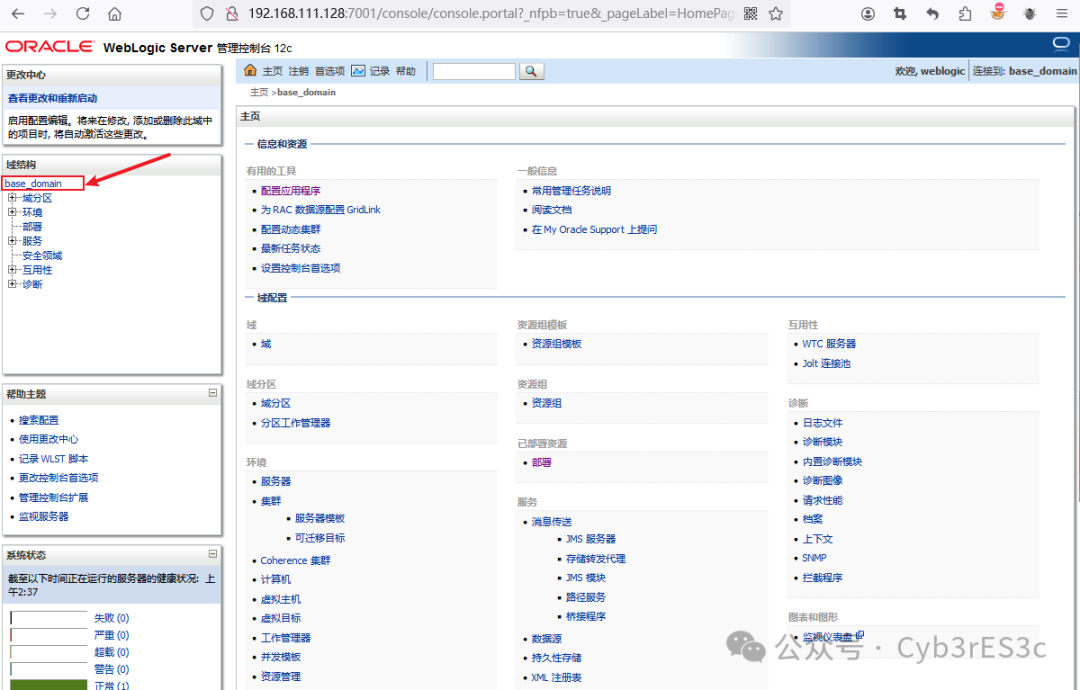This screenshot has width=1080, height=690.
Task: Open 首选项 in the top toolbar
Action: (330, 71)
